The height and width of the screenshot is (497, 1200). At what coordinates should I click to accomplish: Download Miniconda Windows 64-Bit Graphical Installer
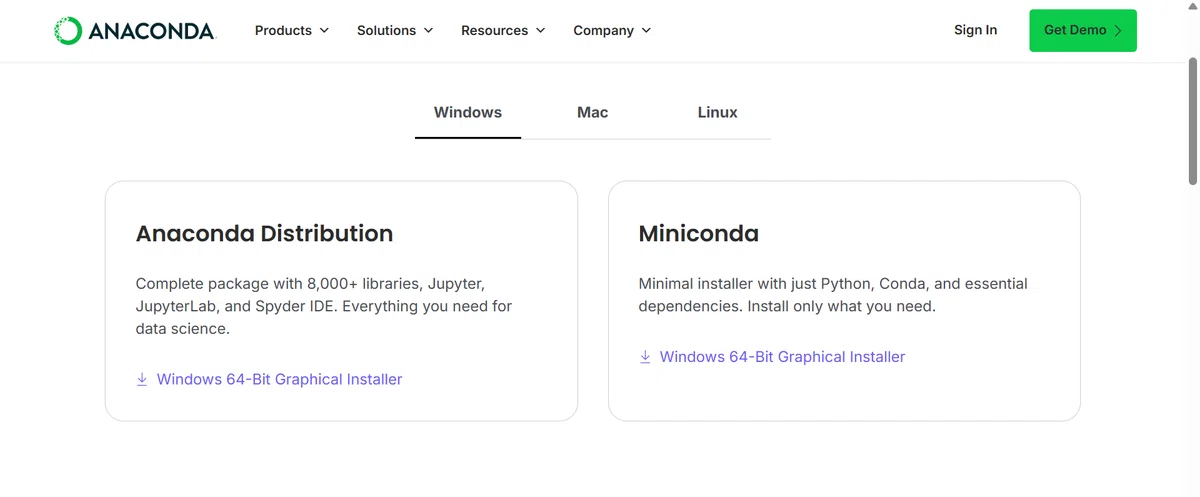(772, 356)
